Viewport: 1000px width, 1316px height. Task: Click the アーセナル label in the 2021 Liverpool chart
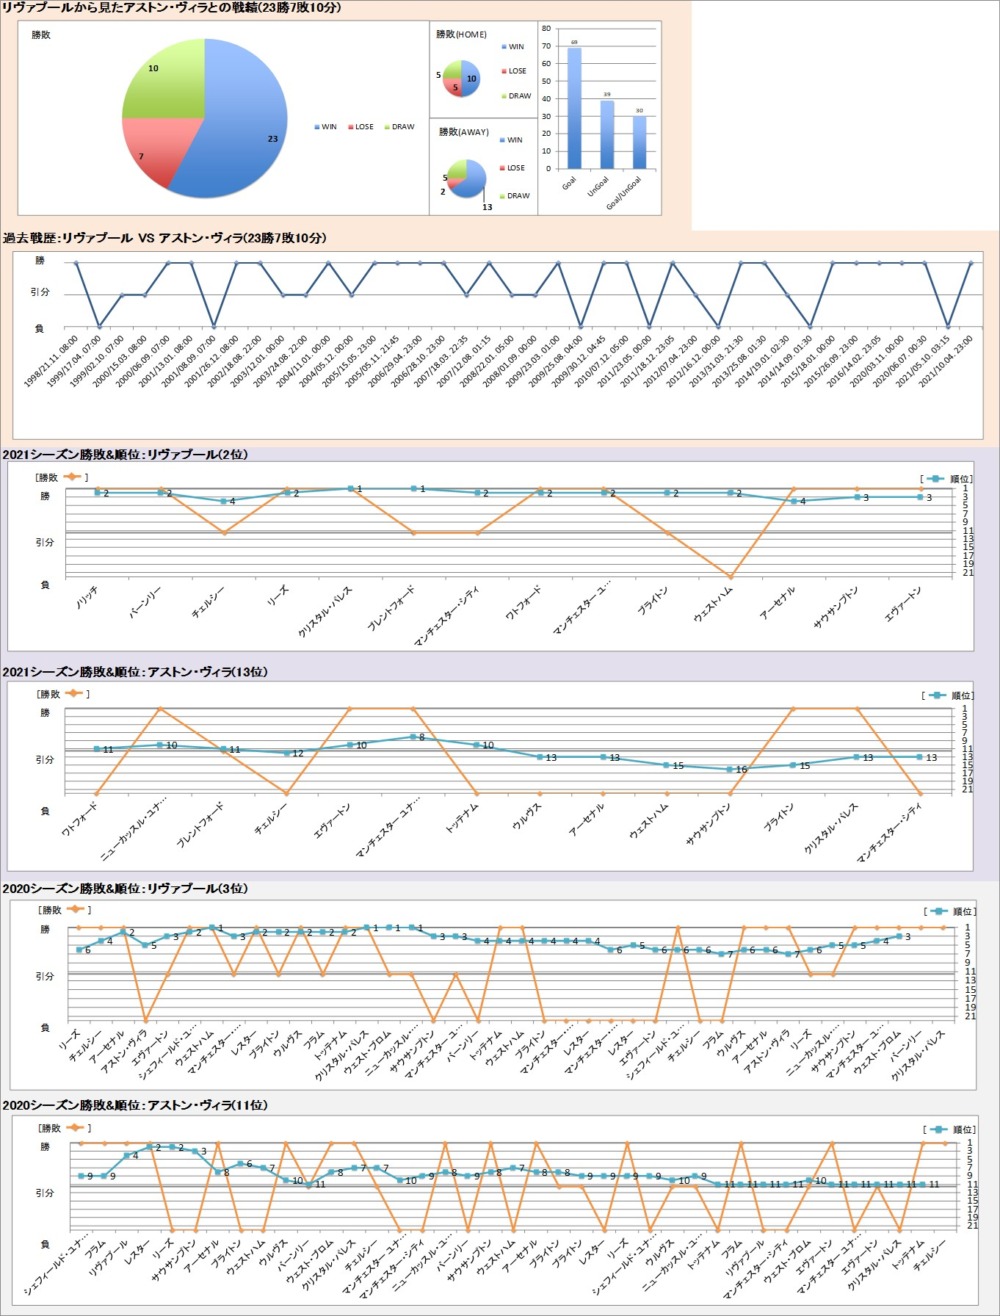click(777, 605)
